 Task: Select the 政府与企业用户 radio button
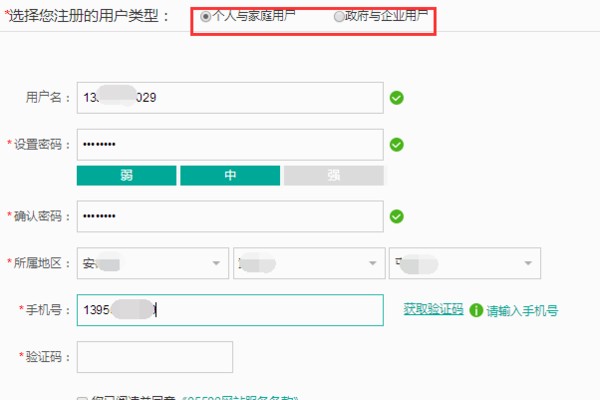[338, 17]
